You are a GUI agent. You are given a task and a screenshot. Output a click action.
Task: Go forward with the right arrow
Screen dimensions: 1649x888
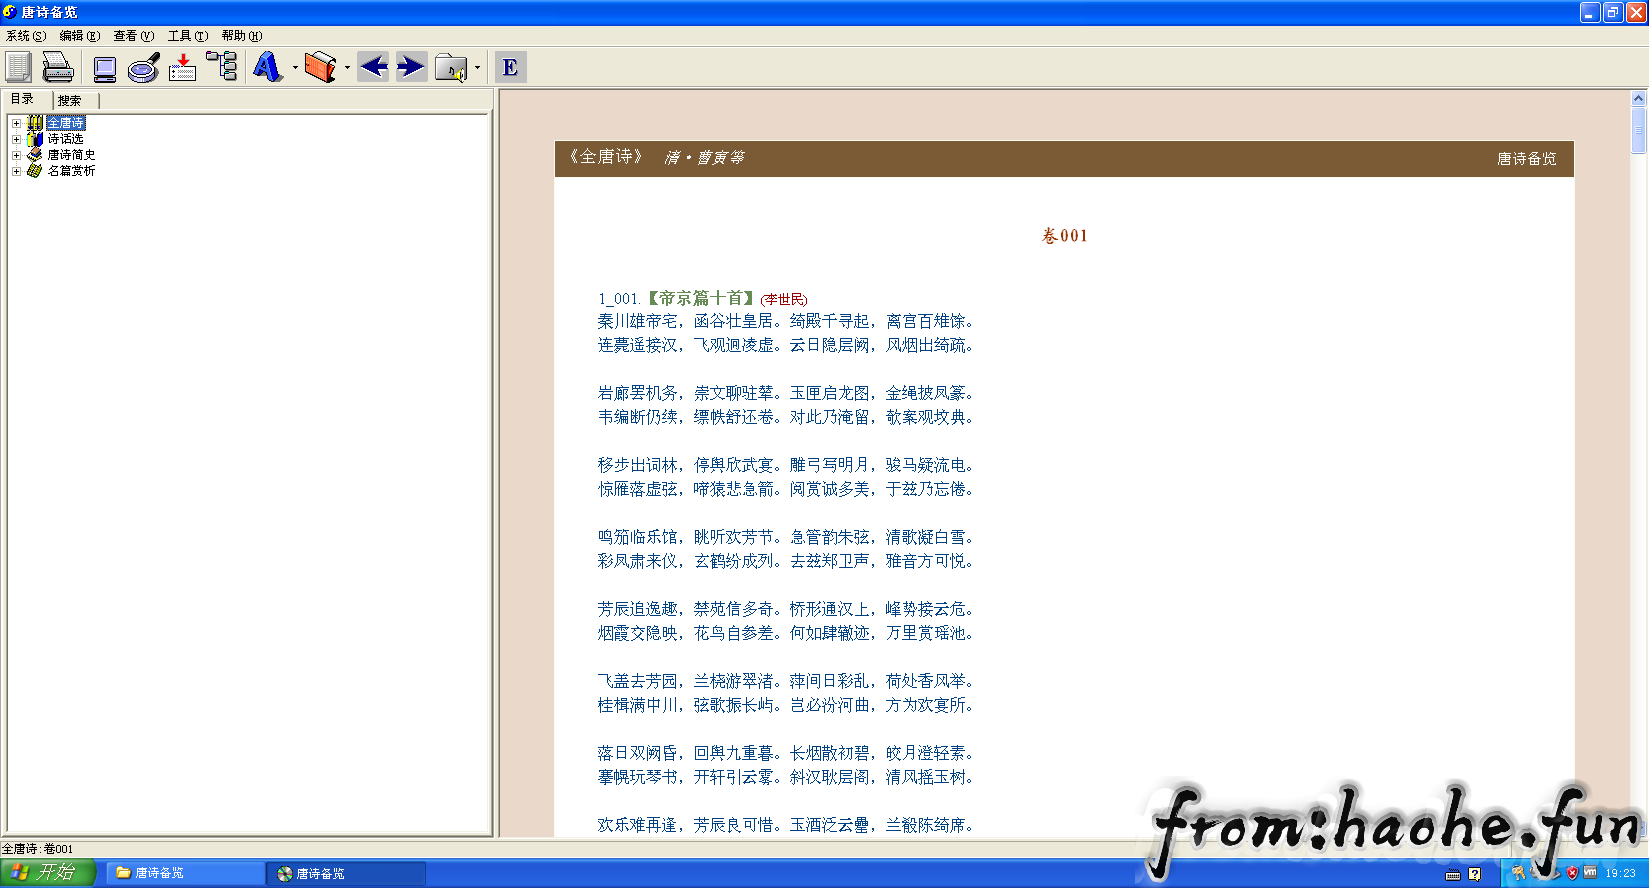pos(411,67)
